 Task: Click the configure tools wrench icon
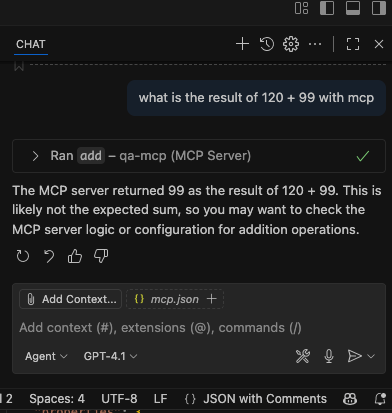click(x=303, y=356)
